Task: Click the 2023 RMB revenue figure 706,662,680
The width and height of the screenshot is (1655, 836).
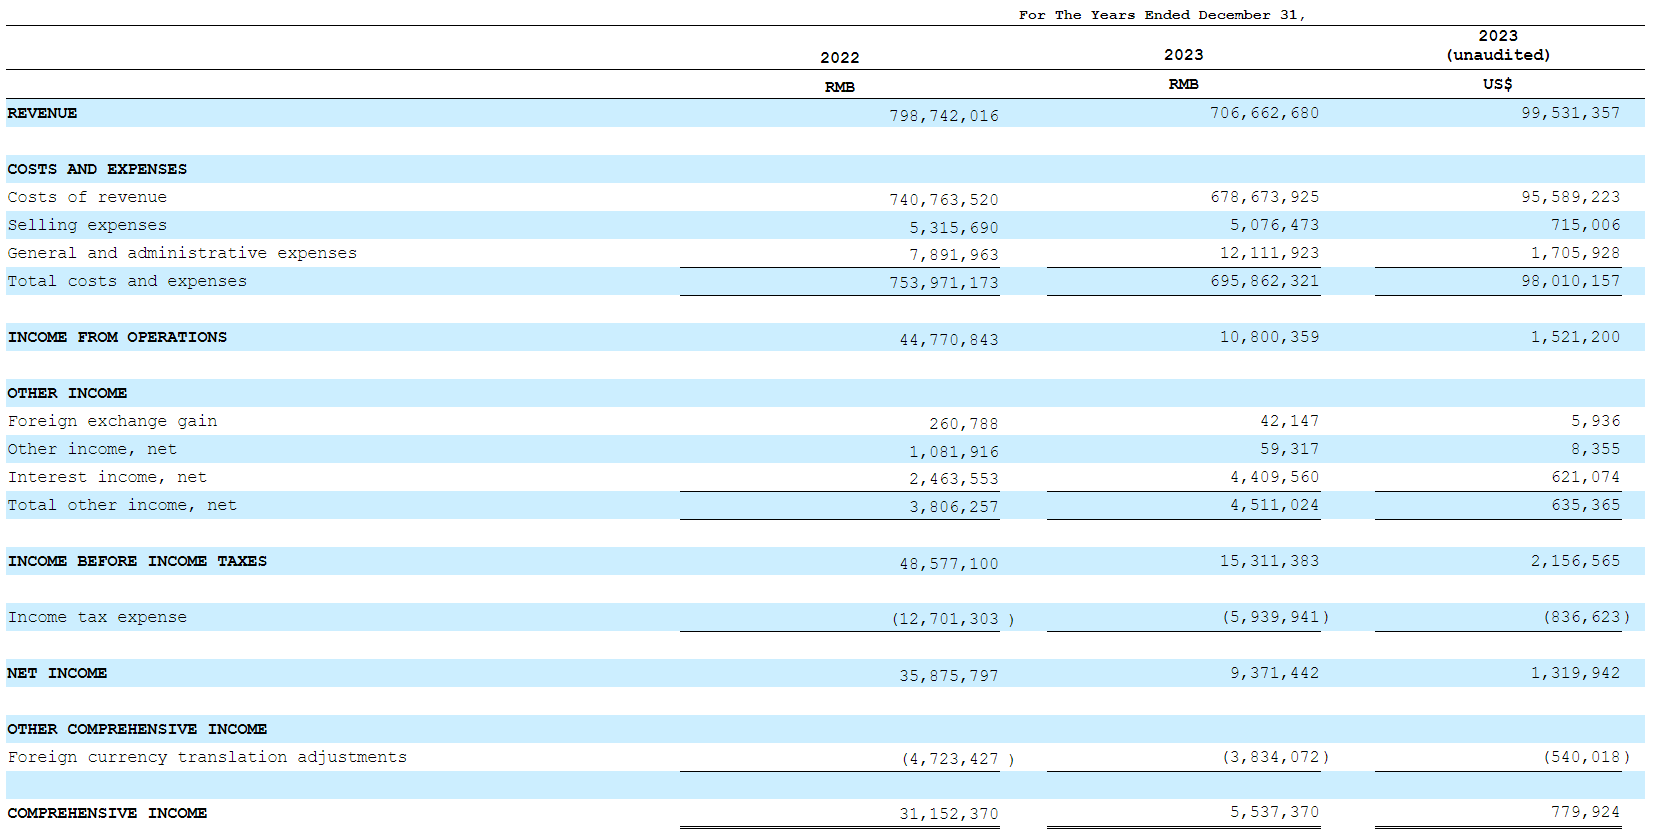Action: click(1264, 113)
